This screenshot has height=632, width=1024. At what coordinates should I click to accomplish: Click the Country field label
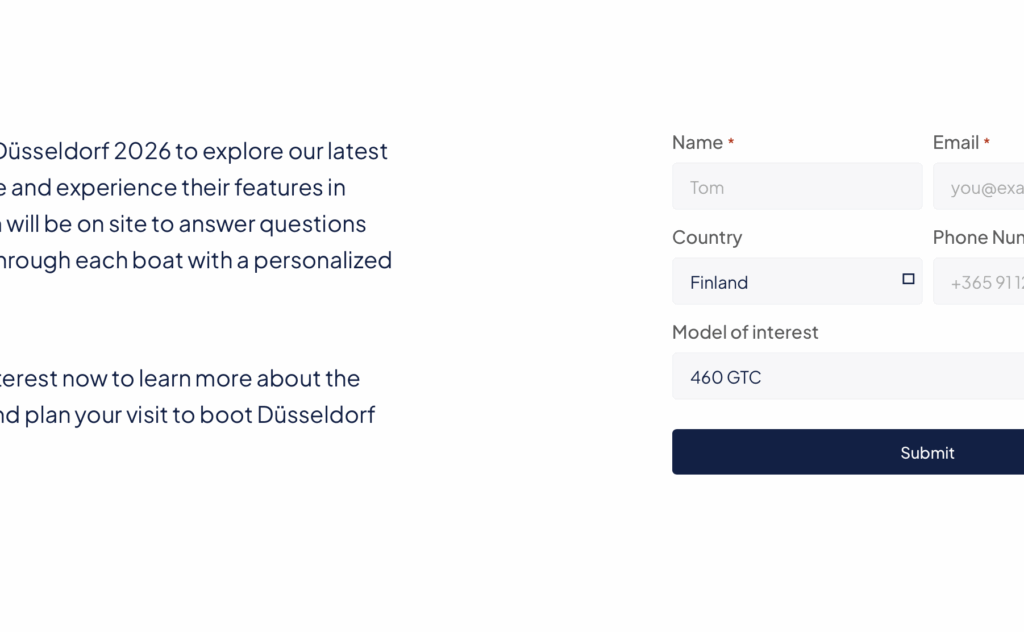tap(707, 237)
